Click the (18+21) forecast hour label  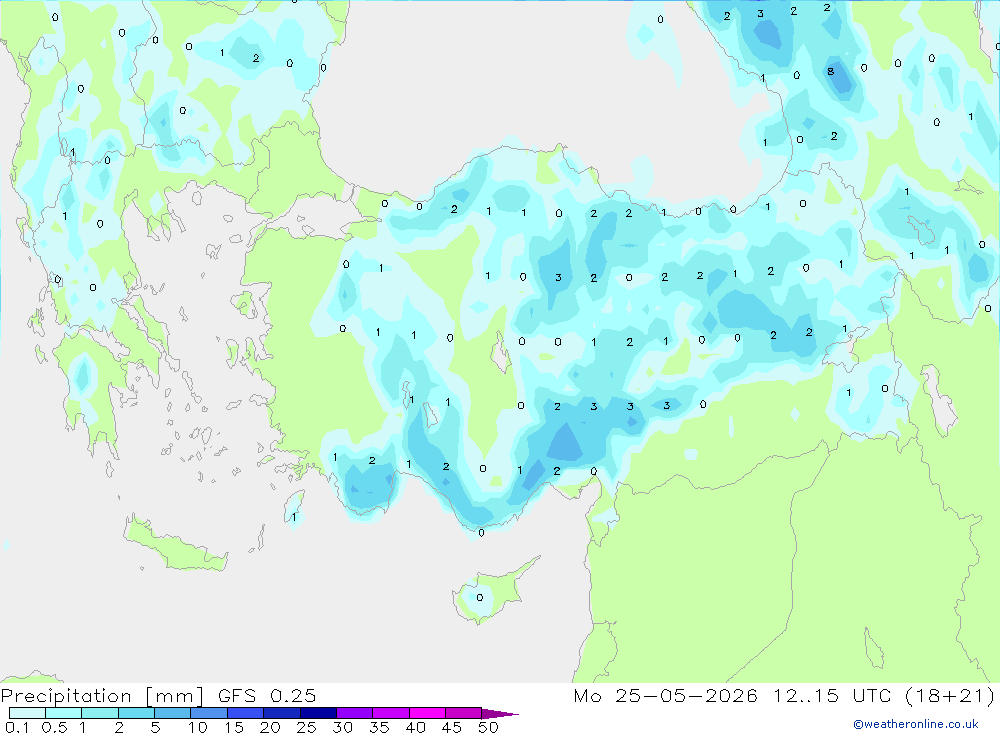[950, 695]
